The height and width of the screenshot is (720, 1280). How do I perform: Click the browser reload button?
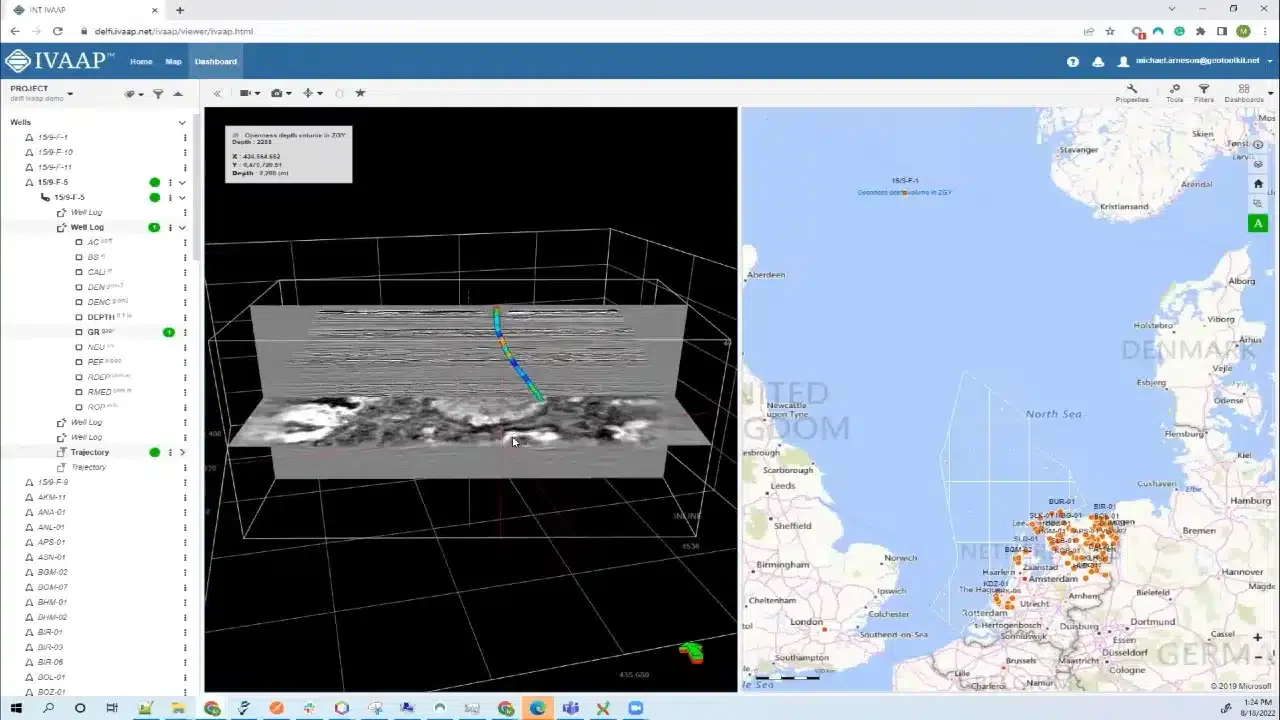[x=56, y=31]
